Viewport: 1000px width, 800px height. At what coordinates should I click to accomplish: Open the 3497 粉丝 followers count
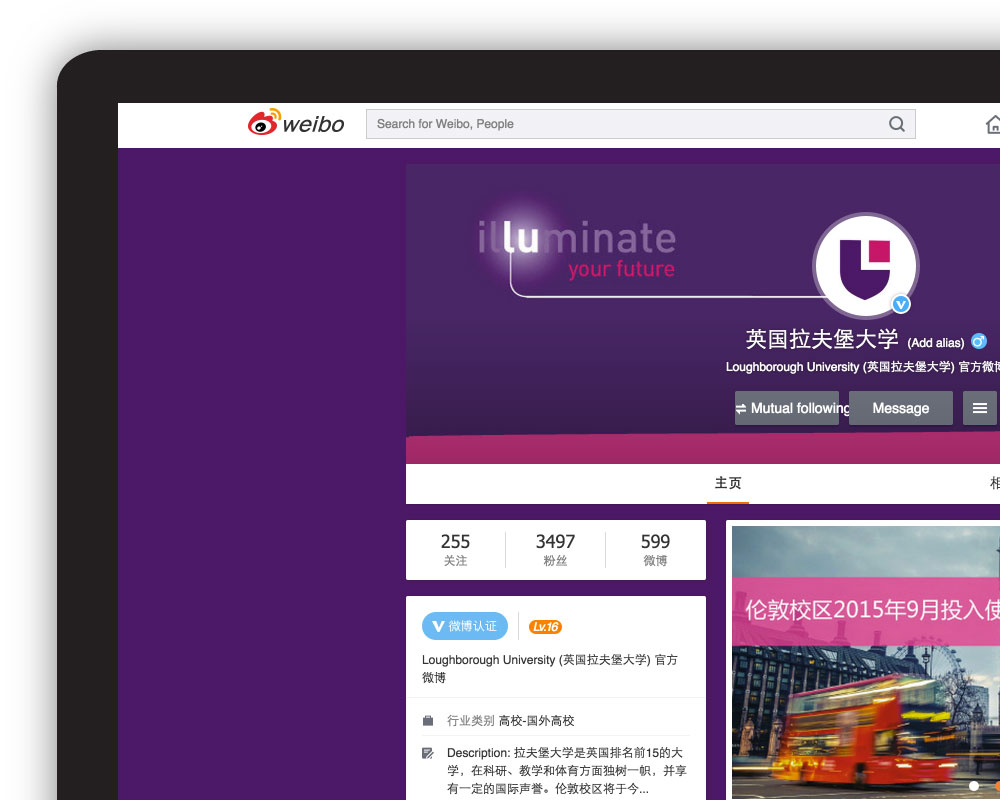[555, 549]
